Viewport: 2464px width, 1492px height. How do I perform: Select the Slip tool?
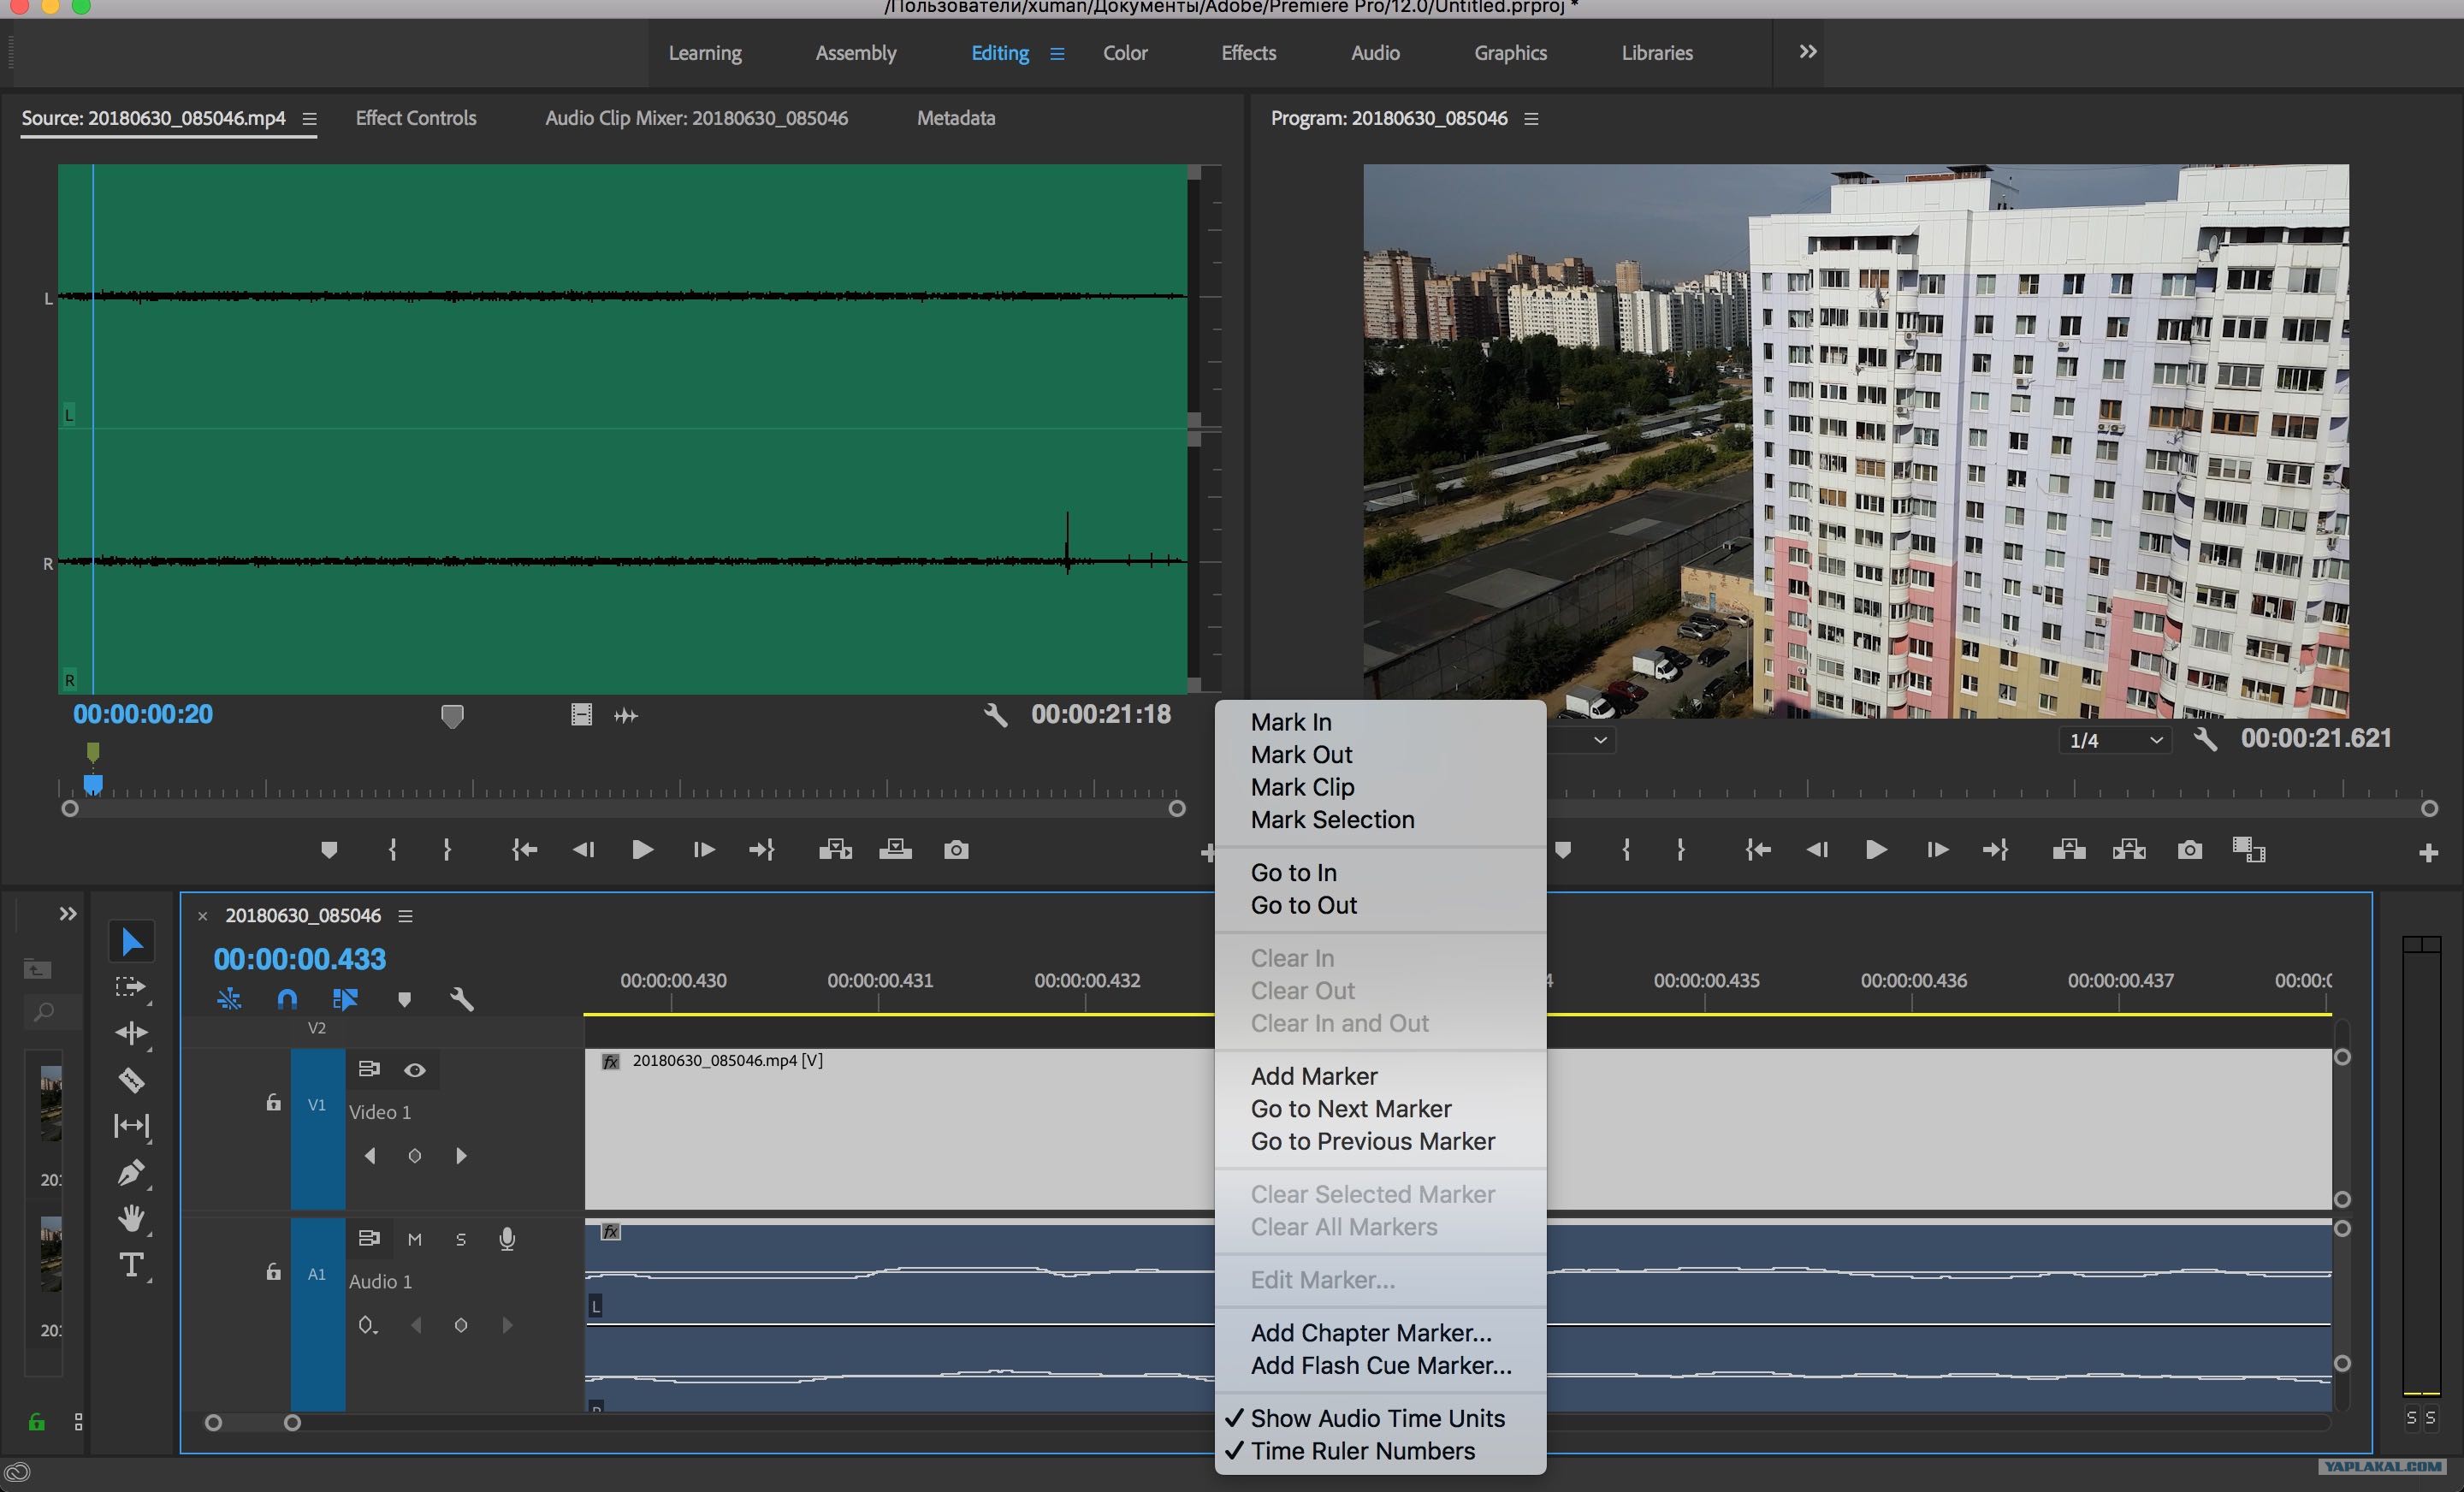point(131,1126)
